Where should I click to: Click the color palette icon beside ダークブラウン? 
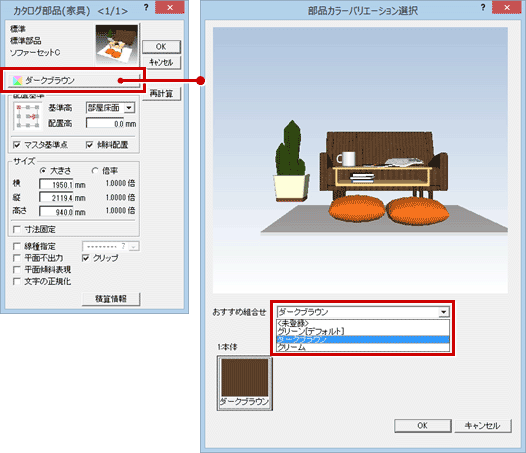(x=17, y=81)
